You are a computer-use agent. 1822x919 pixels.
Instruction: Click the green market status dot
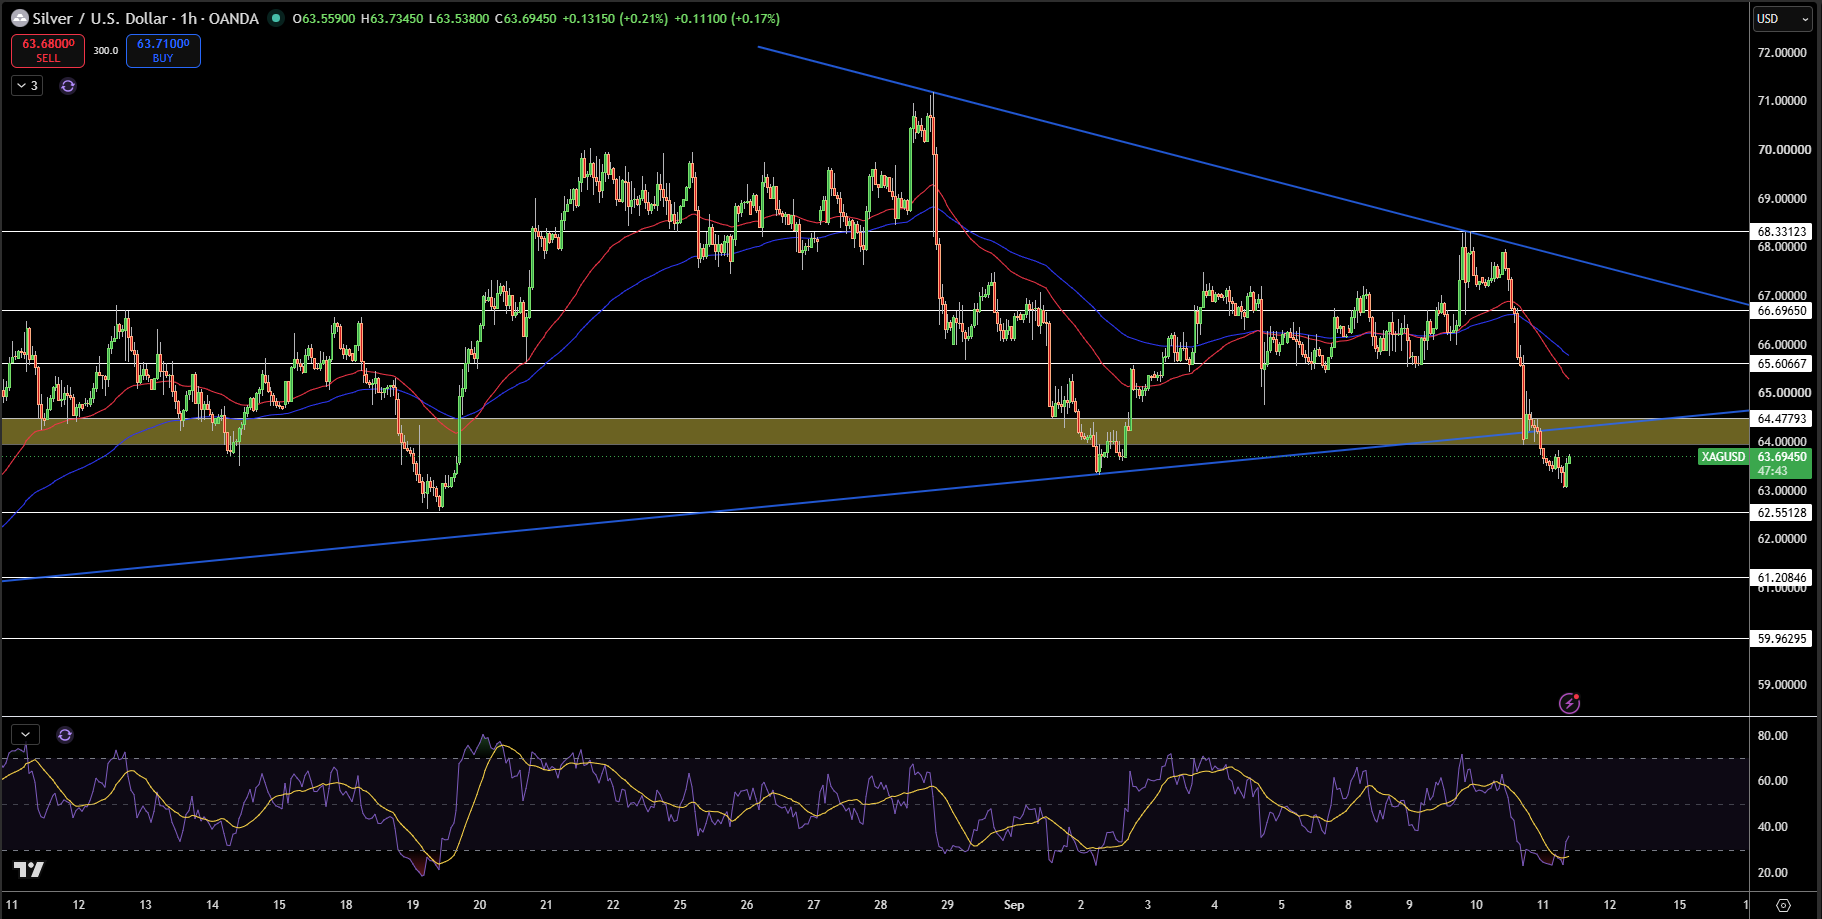tap(276, 18)
